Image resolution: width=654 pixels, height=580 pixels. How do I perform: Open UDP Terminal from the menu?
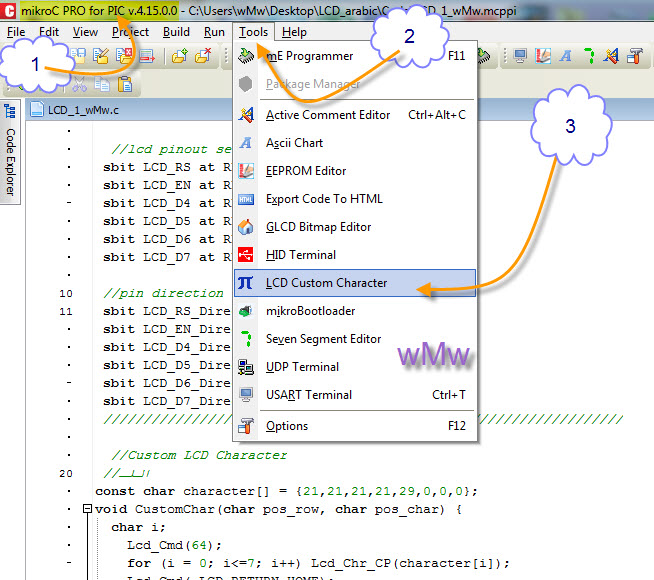tap(355, 367)
